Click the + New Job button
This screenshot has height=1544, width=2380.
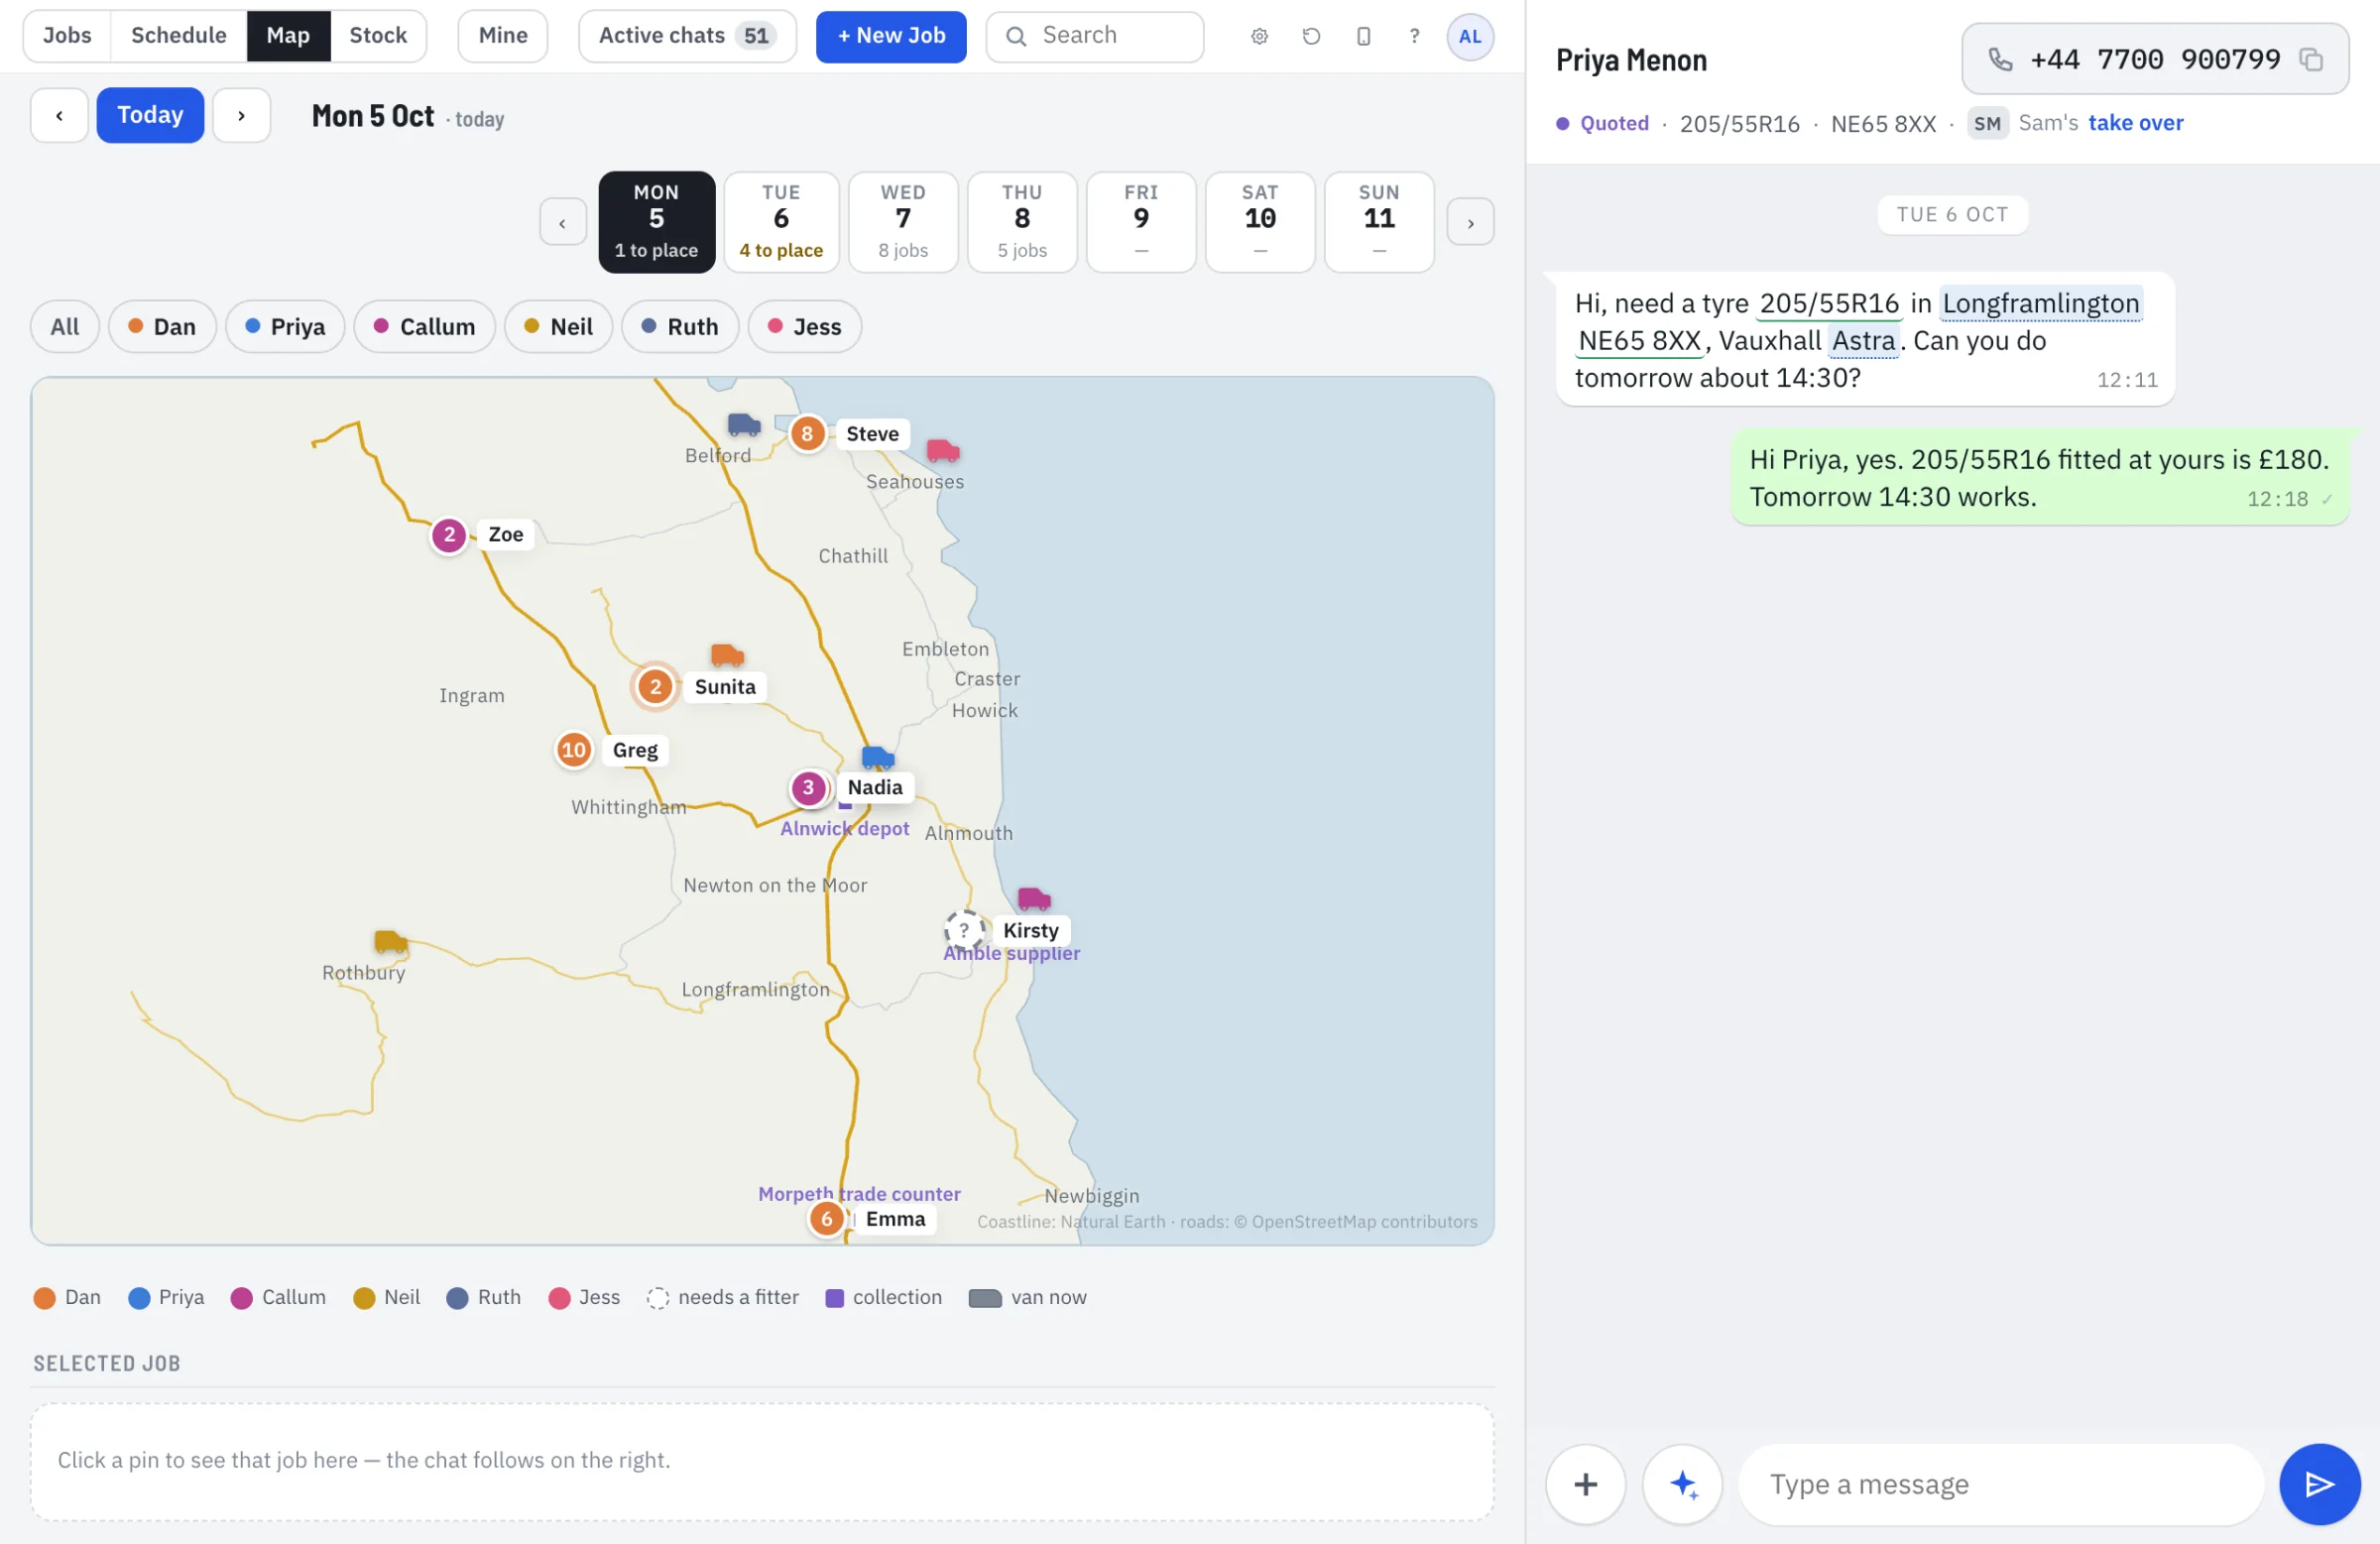coord(891,36)
